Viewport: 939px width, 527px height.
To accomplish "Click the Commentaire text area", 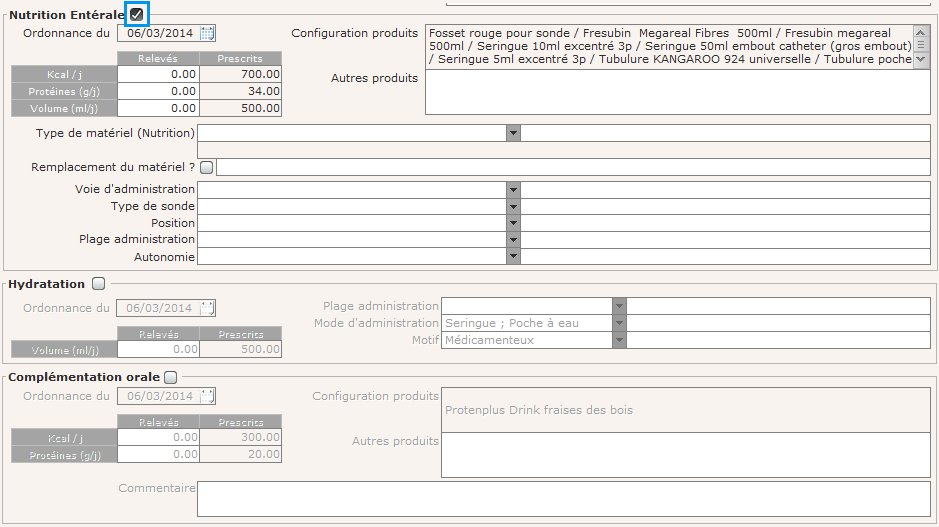I will pos(564,499).
